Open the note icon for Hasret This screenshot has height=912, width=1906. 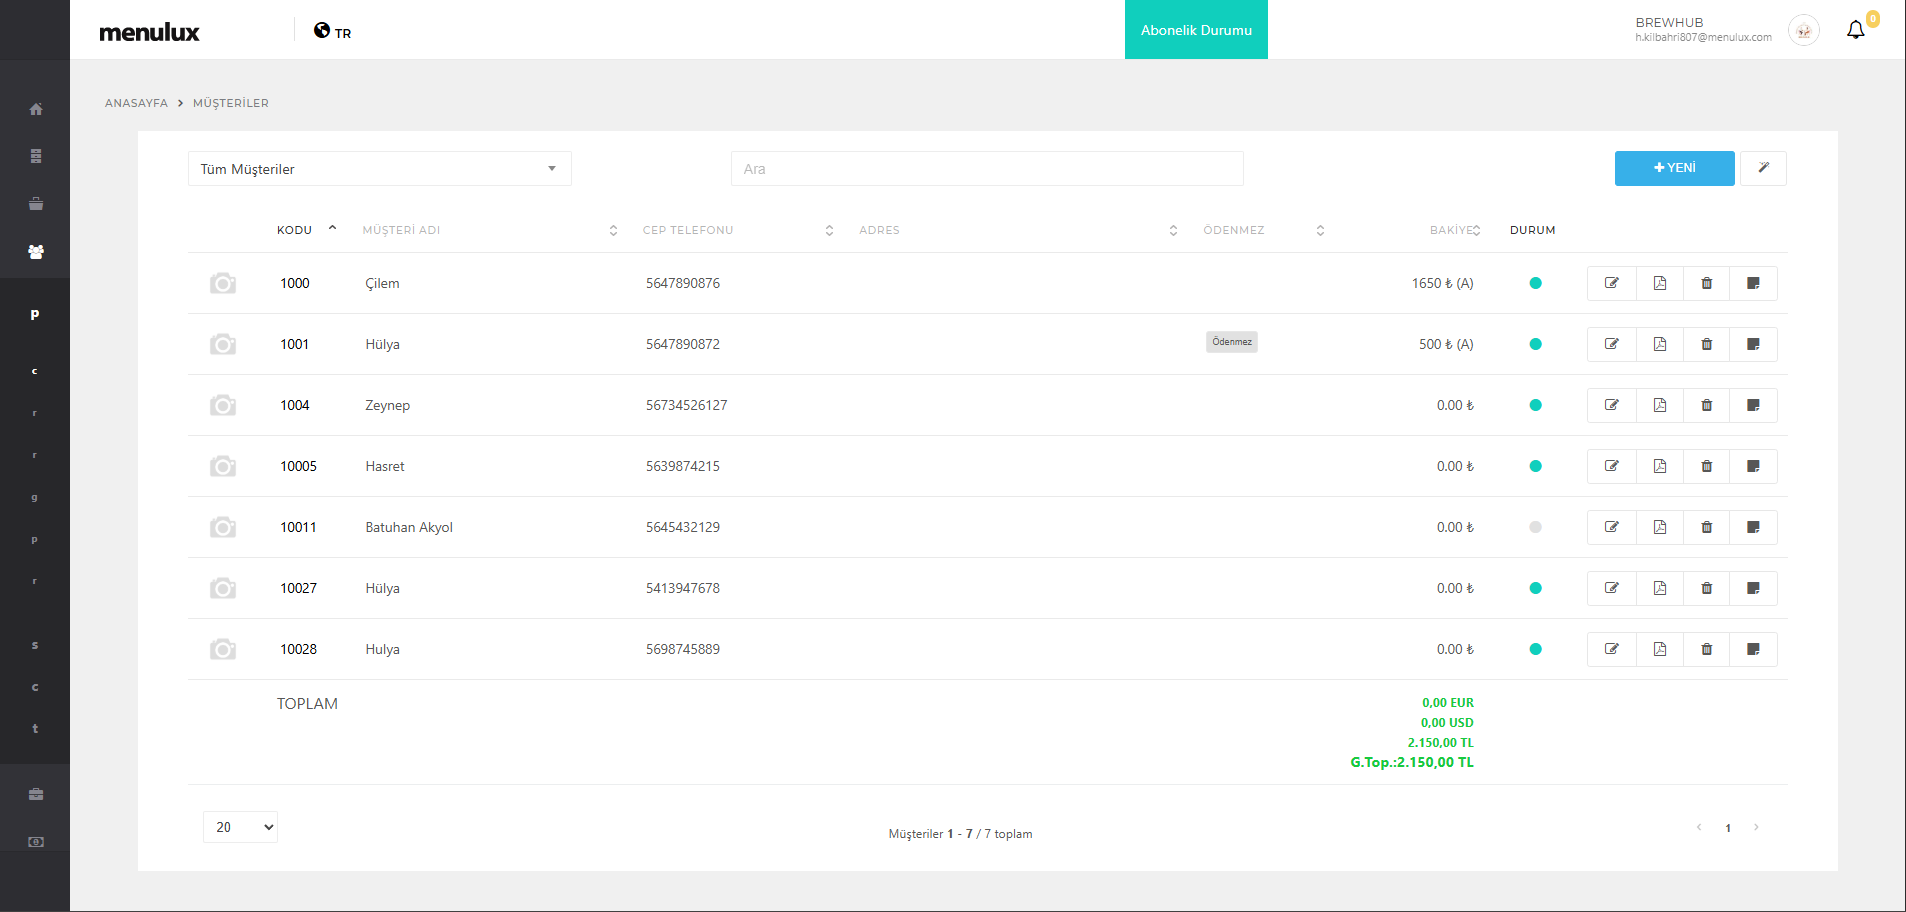pos(1753,466)
